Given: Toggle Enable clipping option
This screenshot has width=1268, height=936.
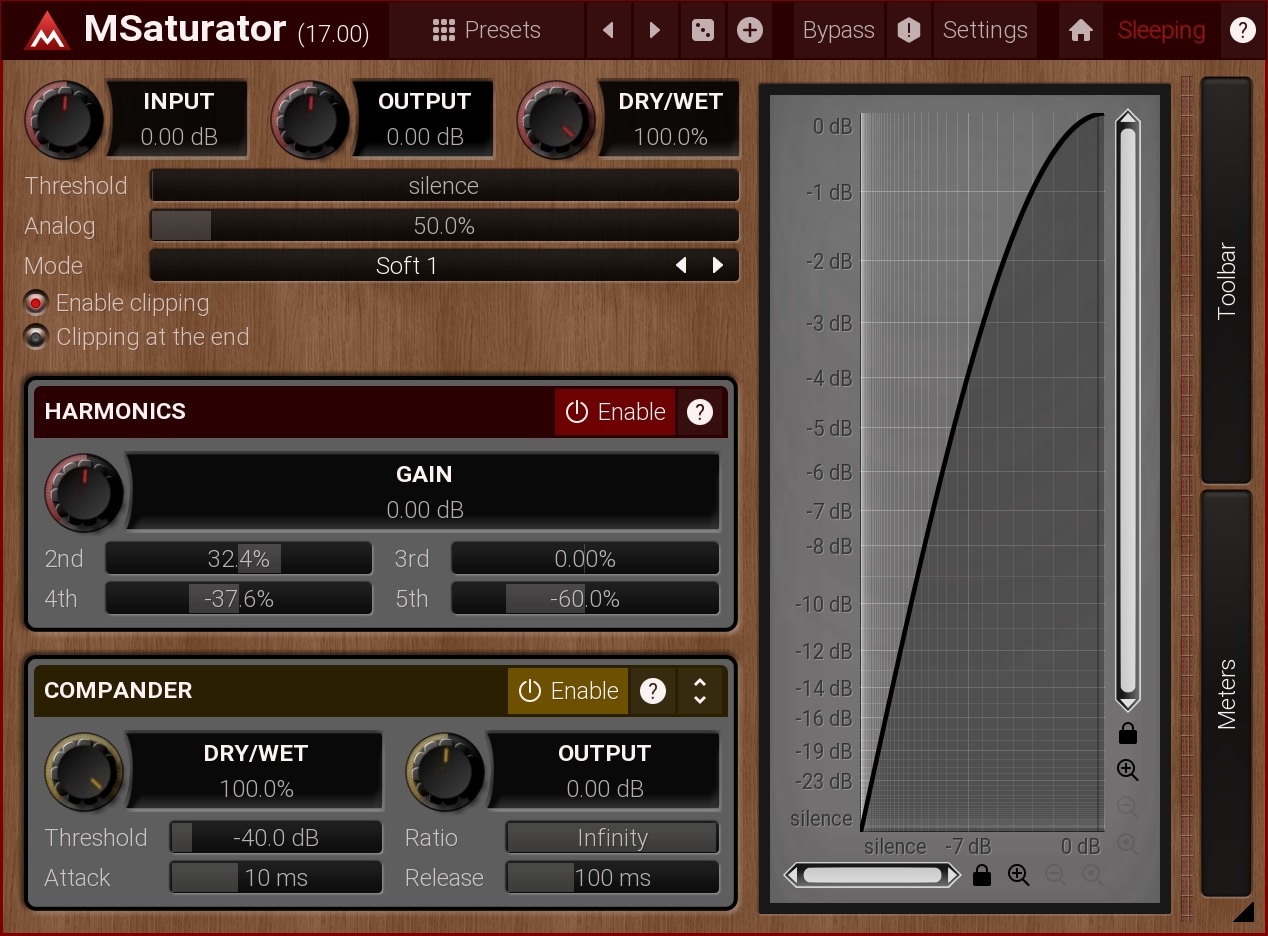Looking at the screenshot, I should pyautogui.click(x=36, y=303).
